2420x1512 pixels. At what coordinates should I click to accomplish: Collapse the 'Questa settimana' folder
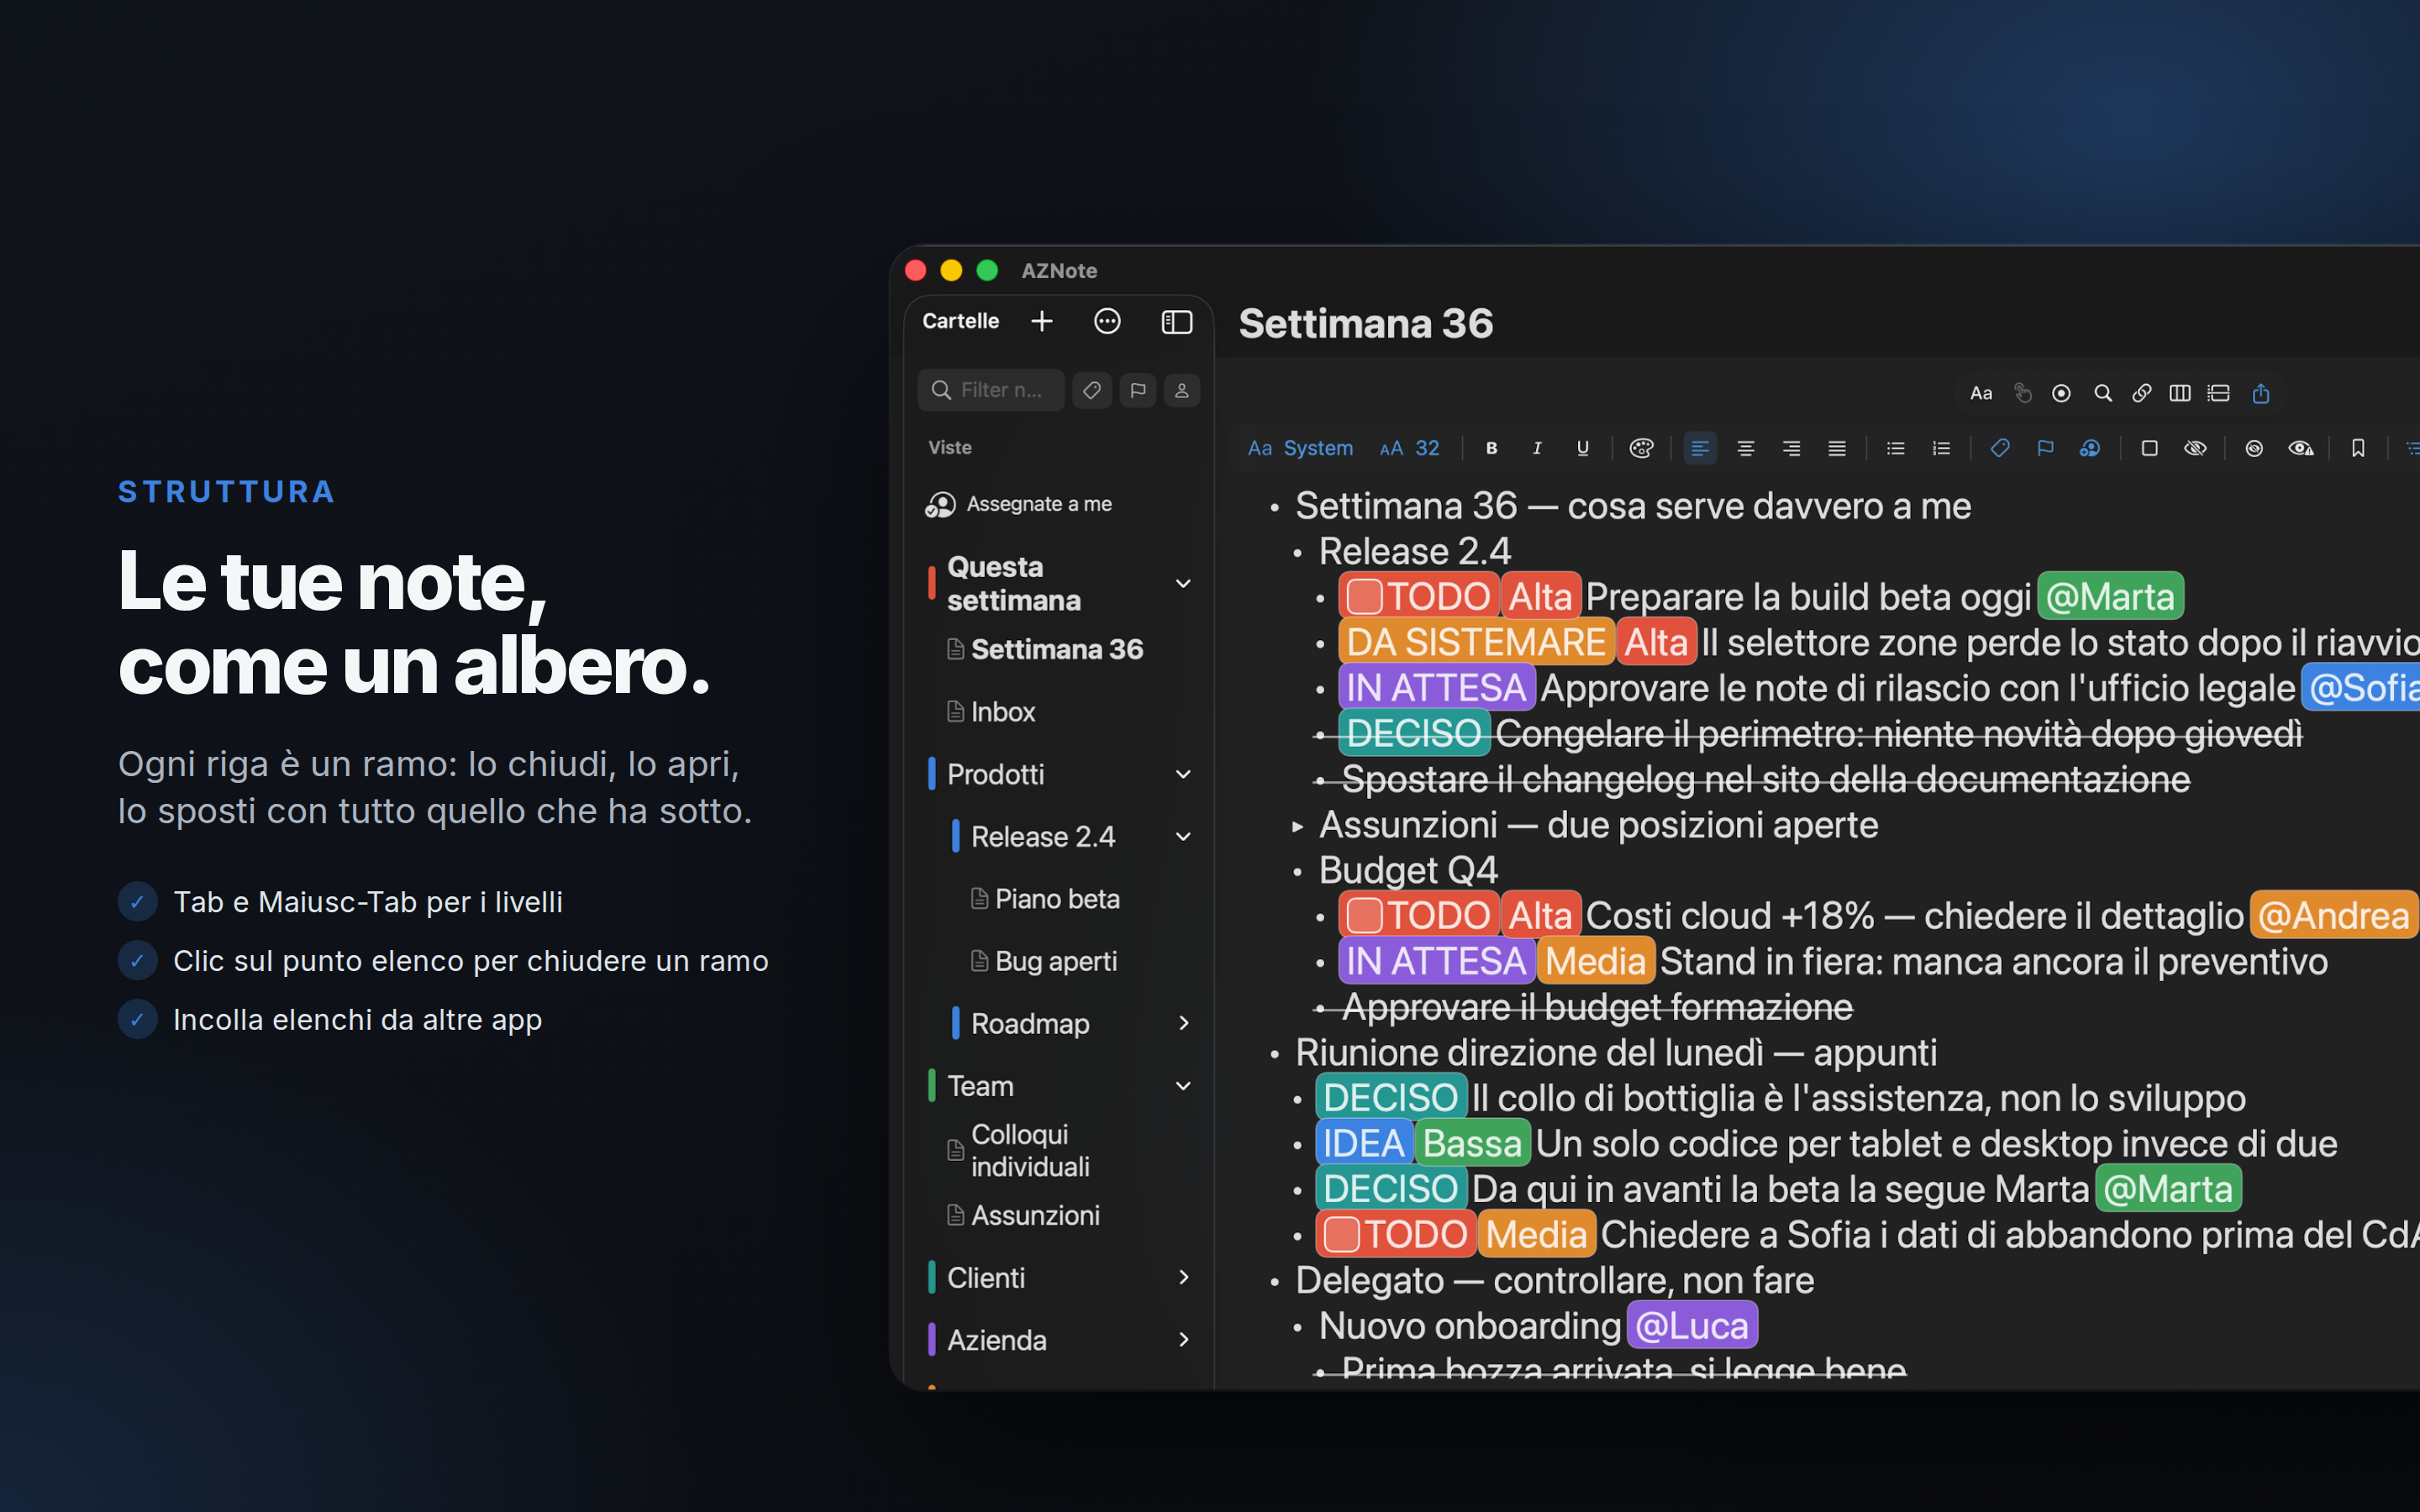tap(1183, 583)
